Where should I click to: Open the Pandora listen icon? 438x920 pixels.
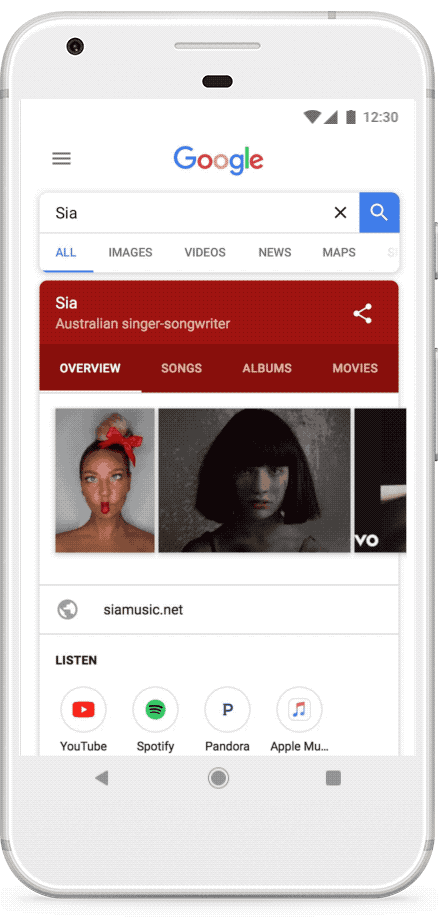pos(228,710)
